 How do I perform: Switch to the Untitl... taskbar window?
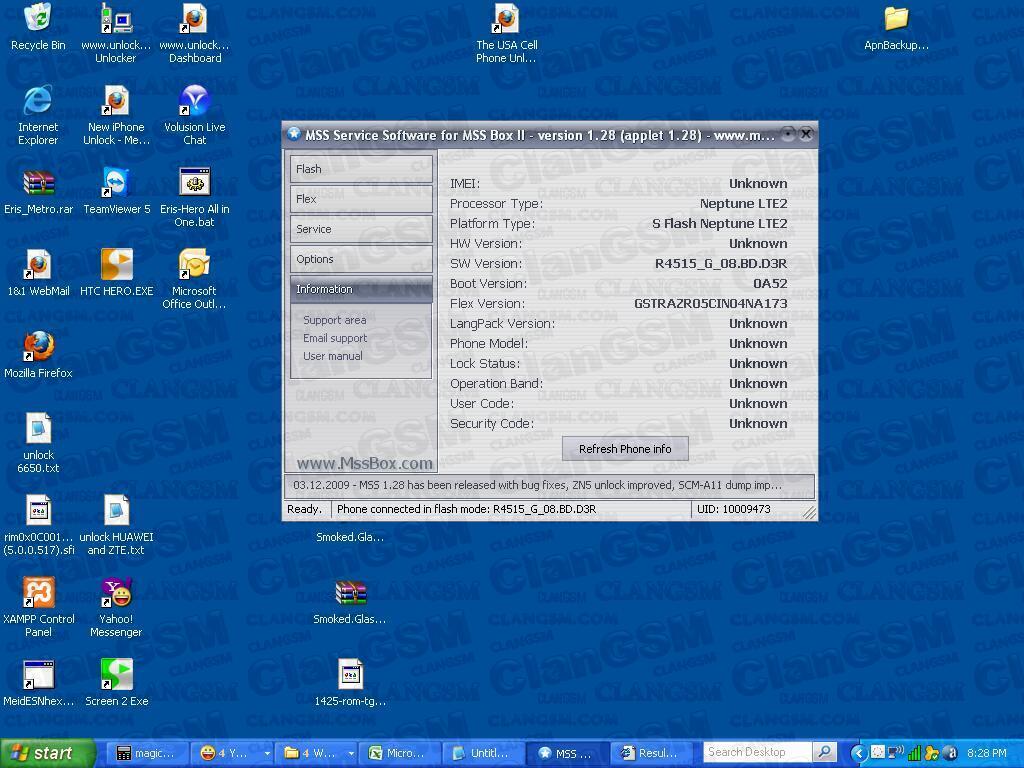482,753
